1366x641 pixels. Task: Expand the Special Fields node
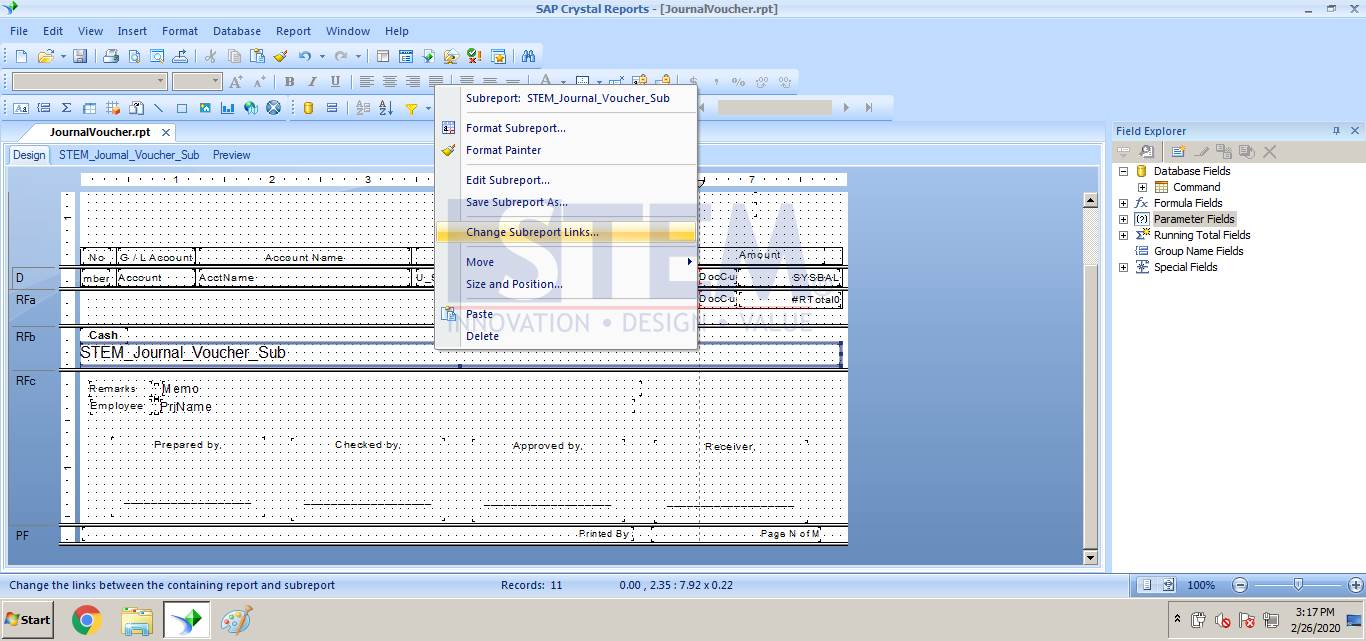tap(1124, 267)
